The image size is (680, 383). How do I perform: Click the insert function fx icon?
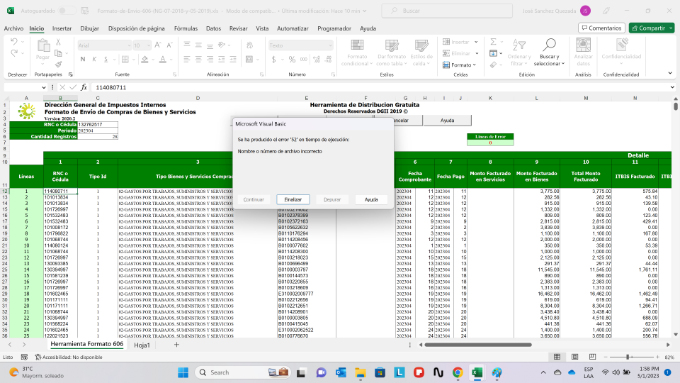[x=84, y=88]
